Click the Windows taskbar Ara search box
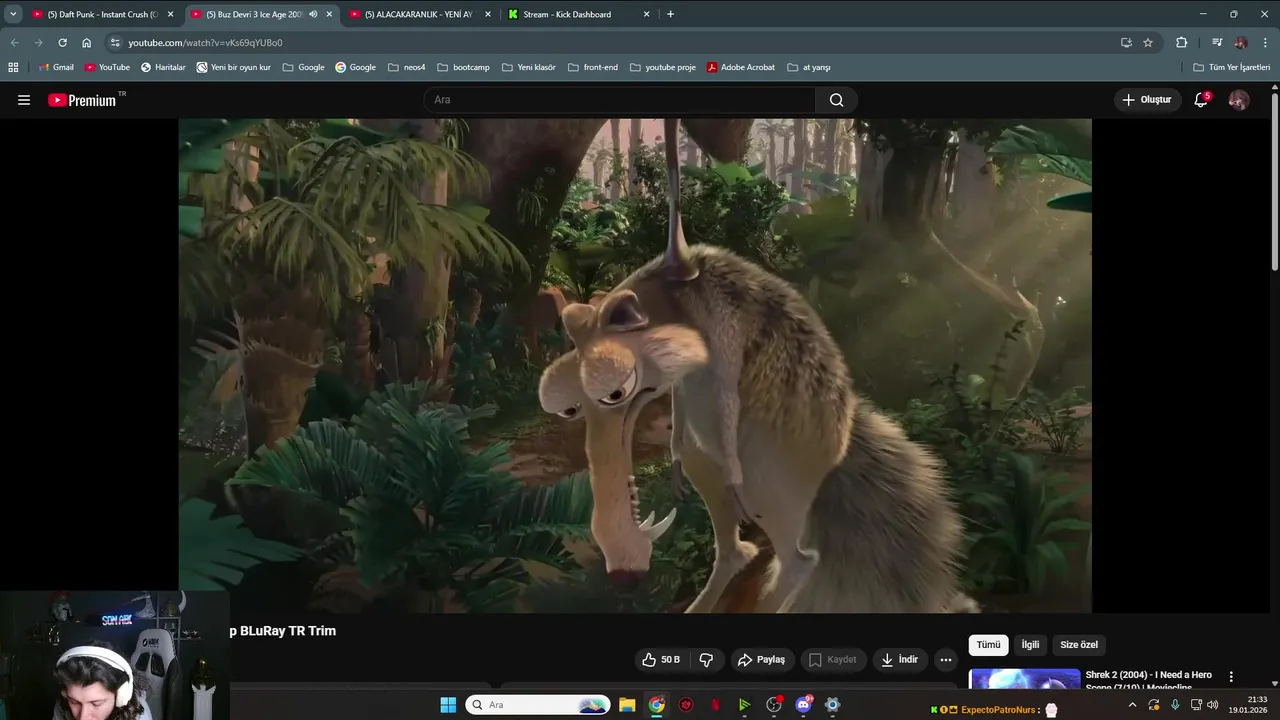 click(x=538, y=705)
